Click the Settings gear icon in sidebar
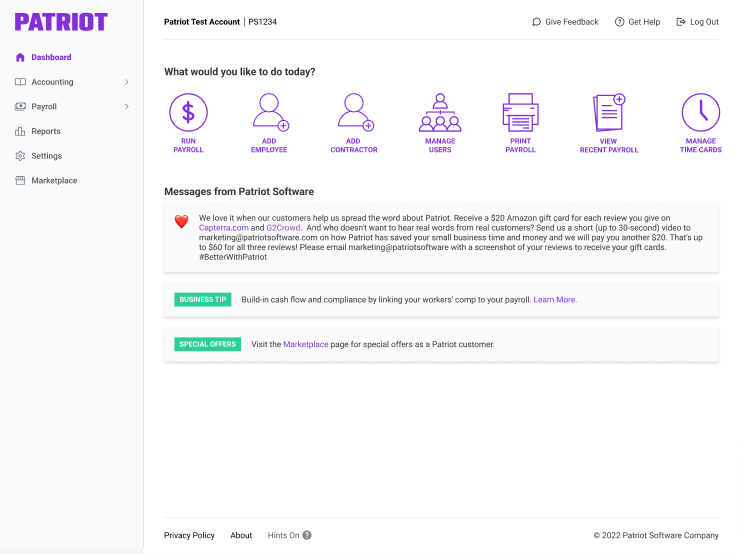Viewport: 739px width, 554px height. [20, 156]
